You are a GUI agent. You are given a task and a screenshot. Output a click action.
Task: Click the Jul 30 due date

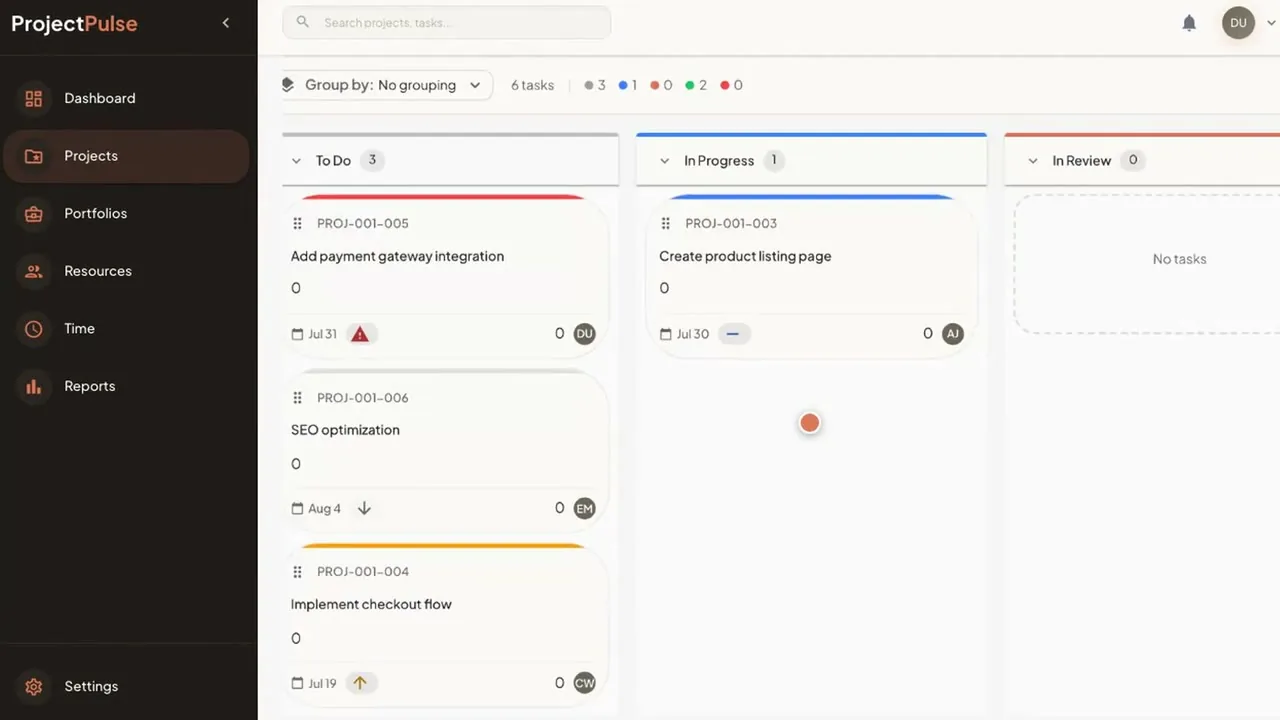(x=685, y=334)
